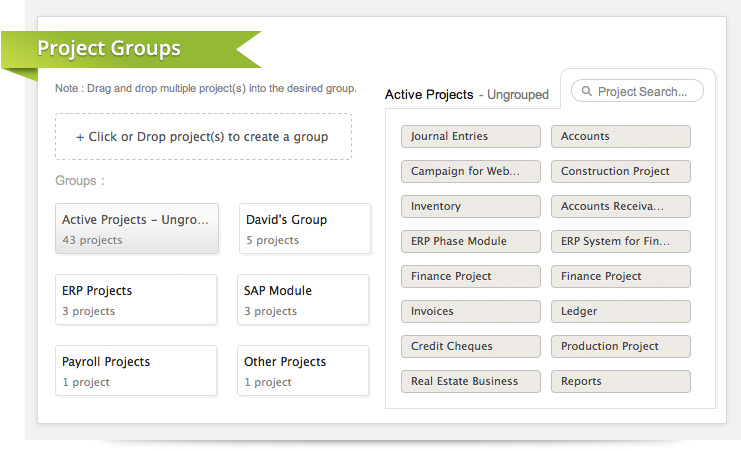Click the magnifier icon in Project Search
Viewport: 741px width, 451px height.
(586, 92)
